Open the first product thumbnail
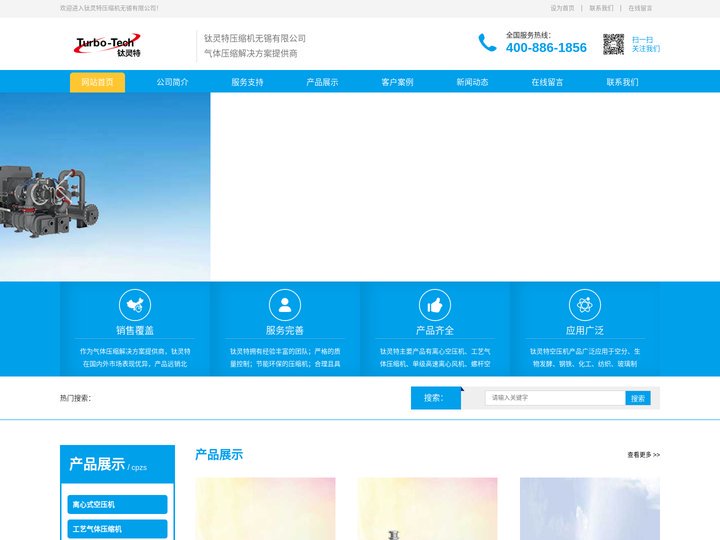 pos(265,509)
